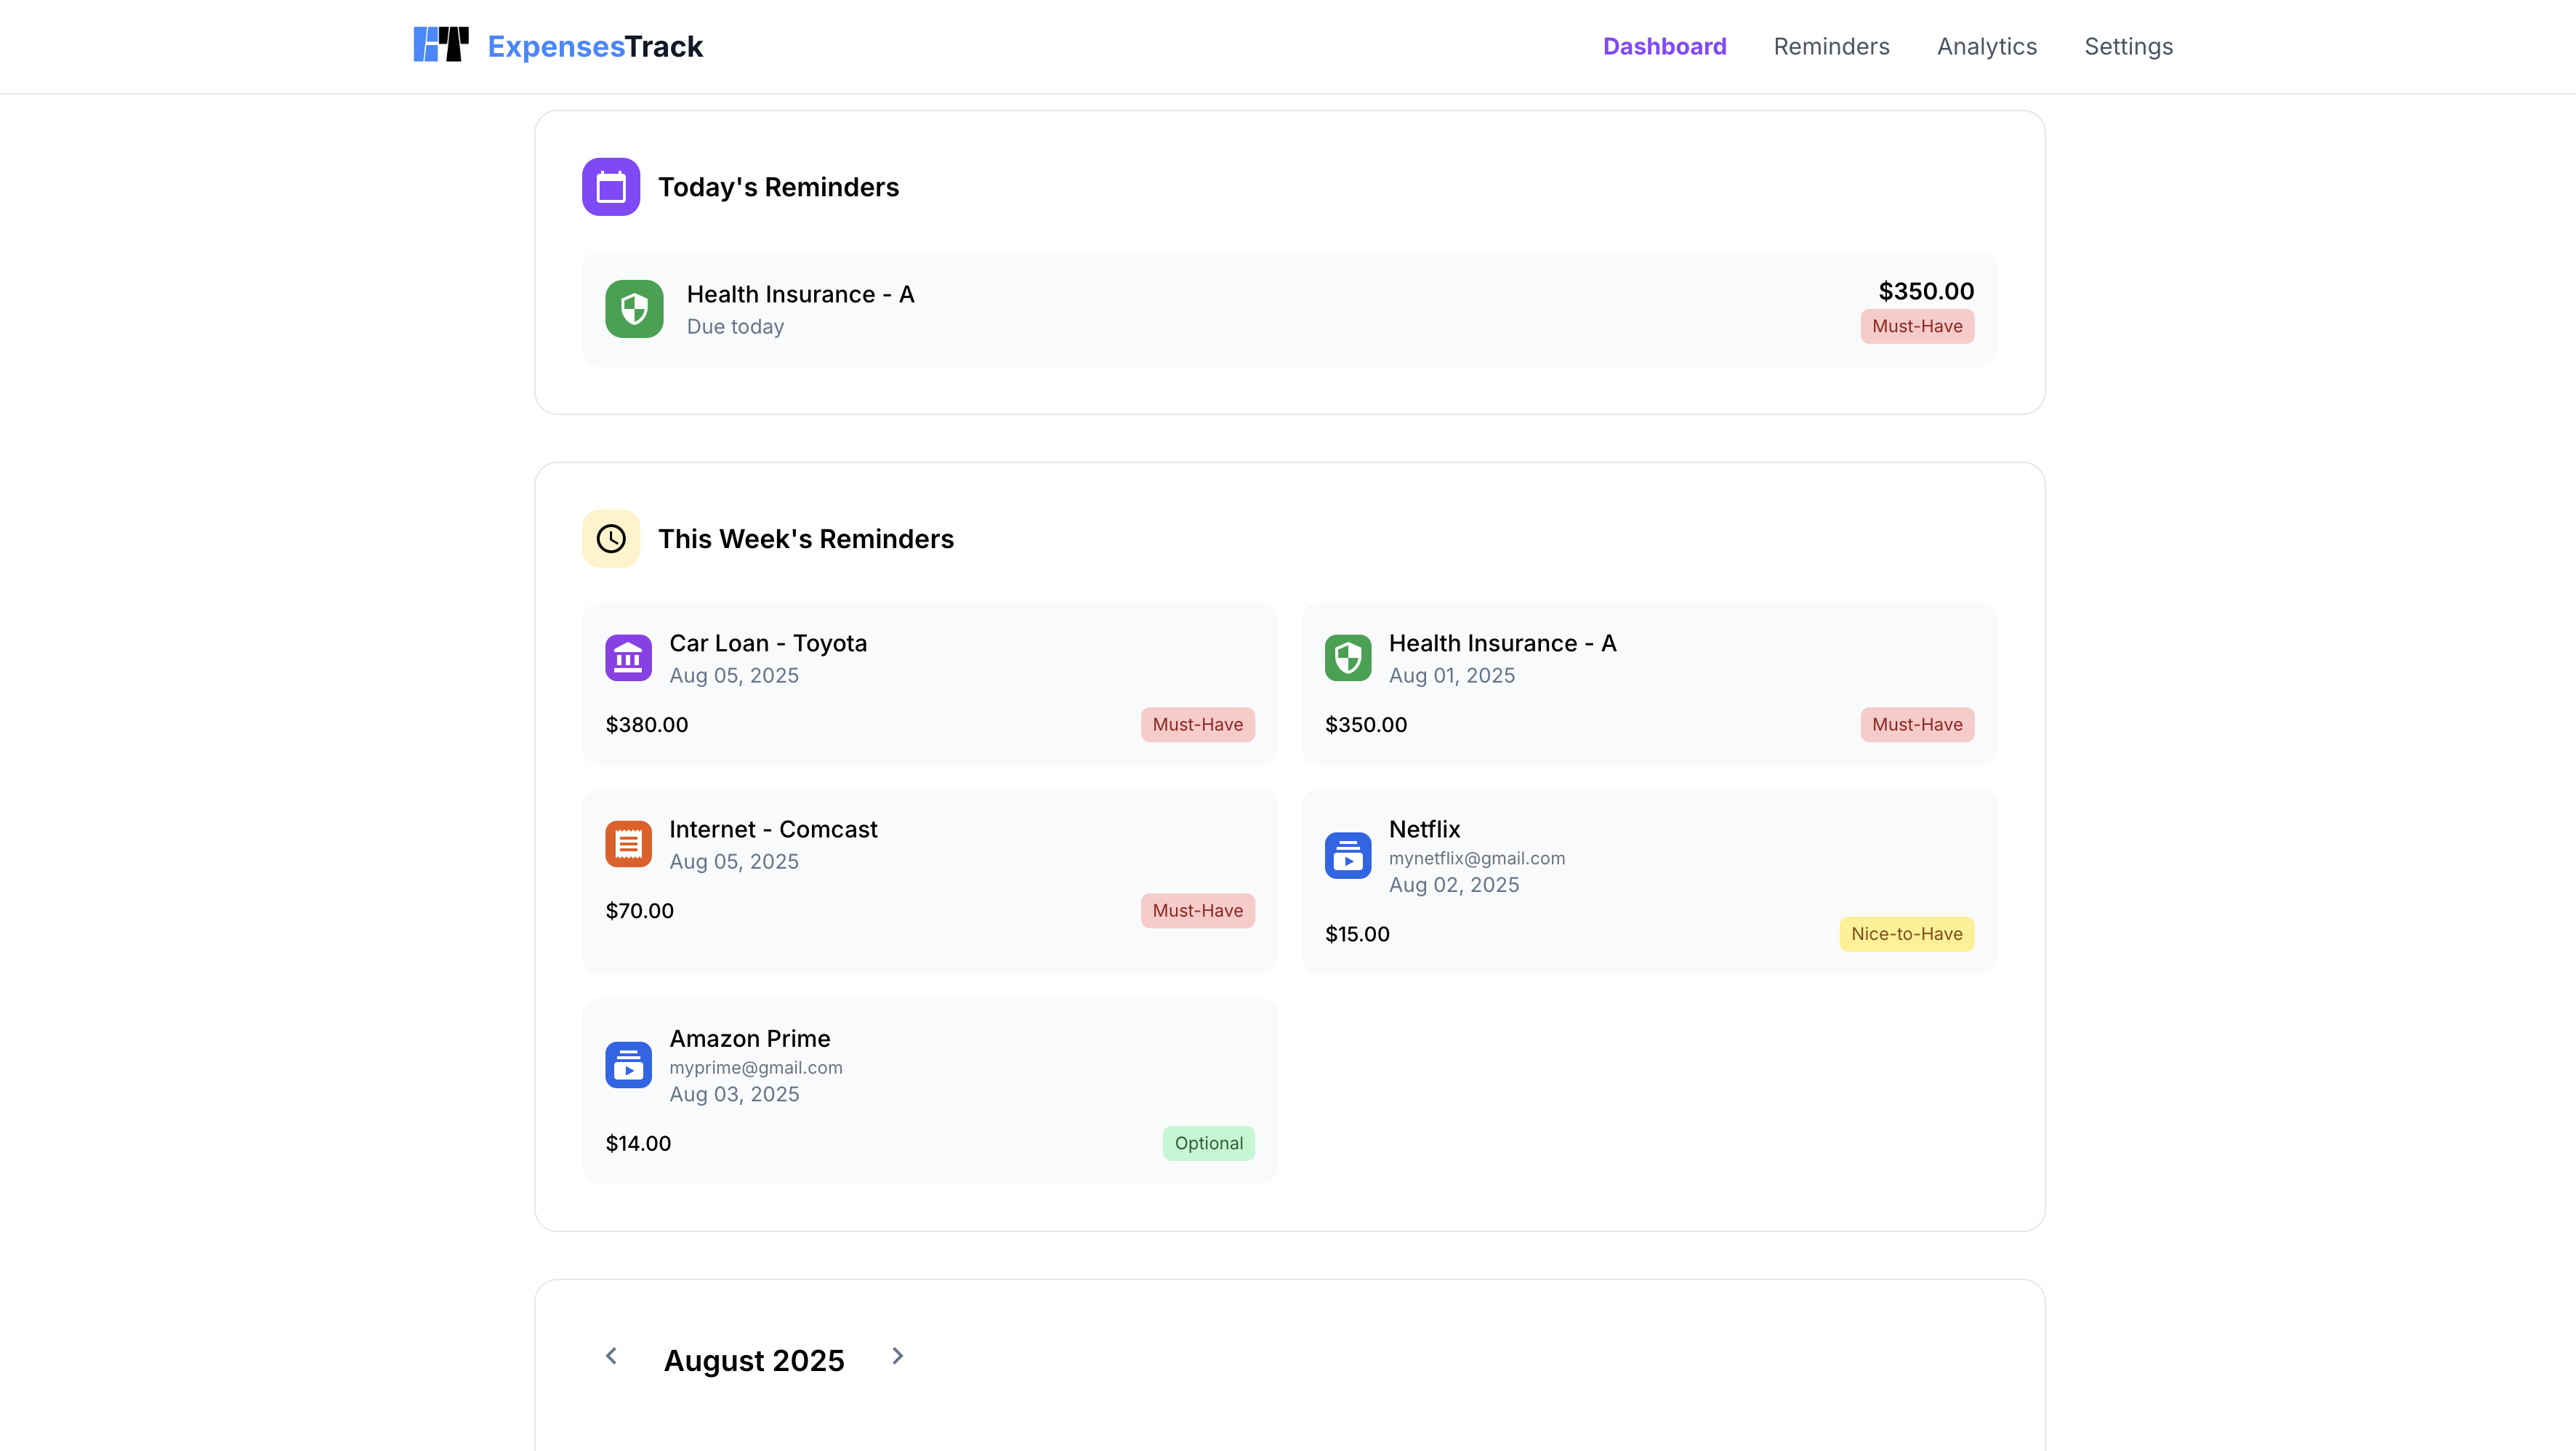Click the ExpensesTrack logo icon
This screenshot has width=2576, height=1451.
click(x=441, y=45)
